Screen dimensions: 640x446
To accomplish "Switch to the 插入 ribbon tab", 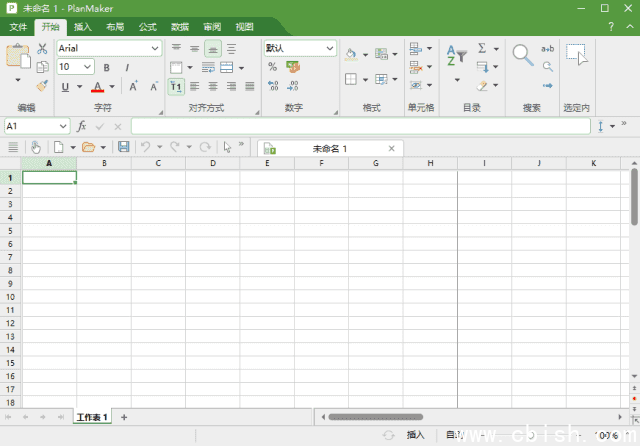I will (82, 27).
